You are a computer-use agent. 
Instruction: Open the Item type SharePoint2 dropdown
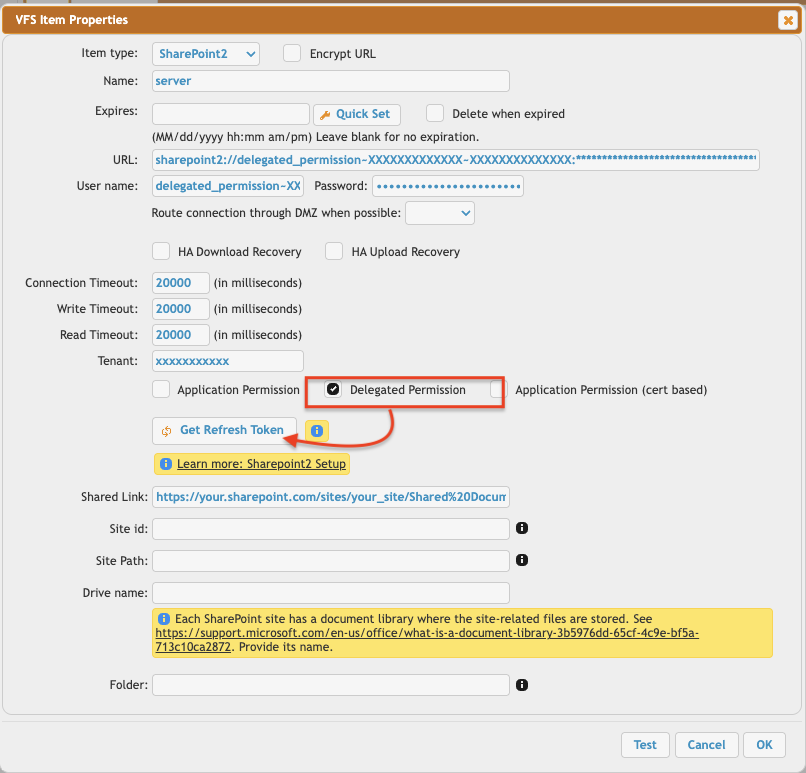point(206,54)
